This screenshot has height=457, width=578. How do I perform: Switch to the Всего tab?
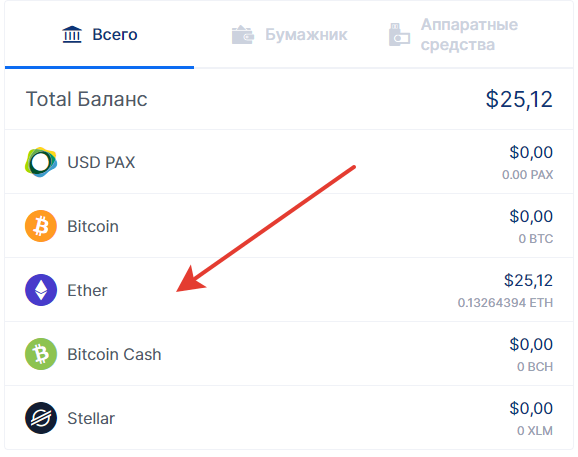100,35
